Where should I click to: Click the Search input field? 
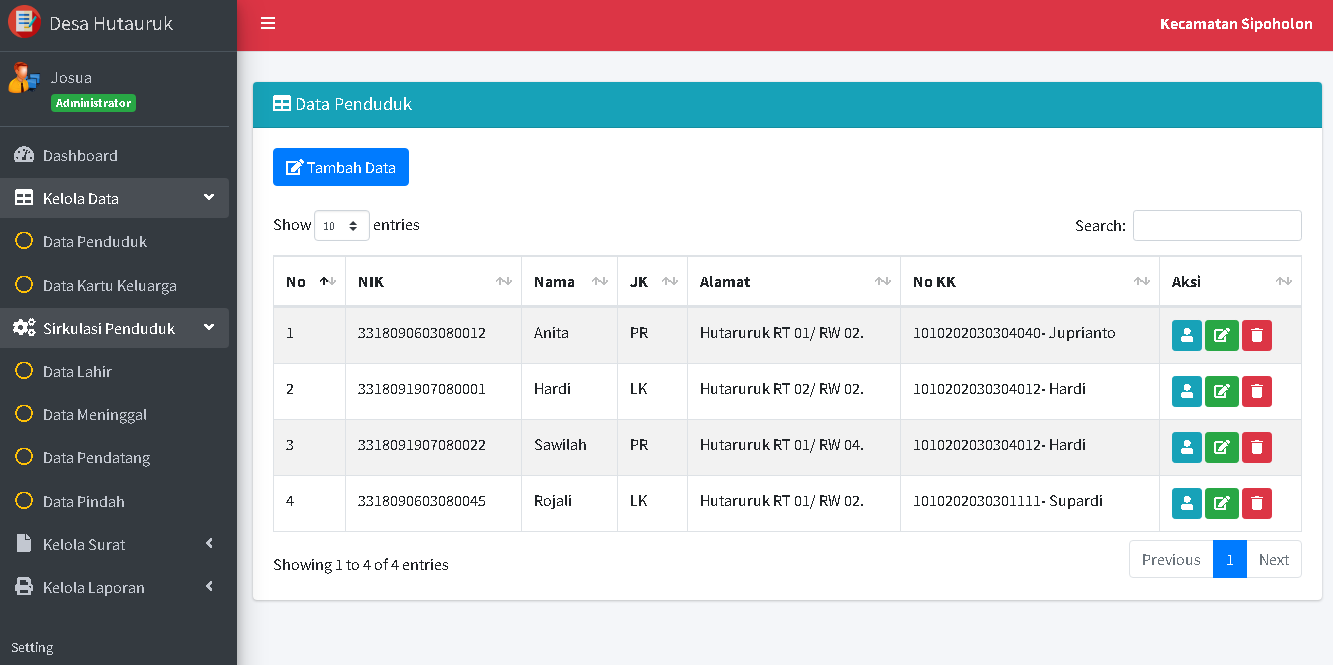tap(1216, 226)
